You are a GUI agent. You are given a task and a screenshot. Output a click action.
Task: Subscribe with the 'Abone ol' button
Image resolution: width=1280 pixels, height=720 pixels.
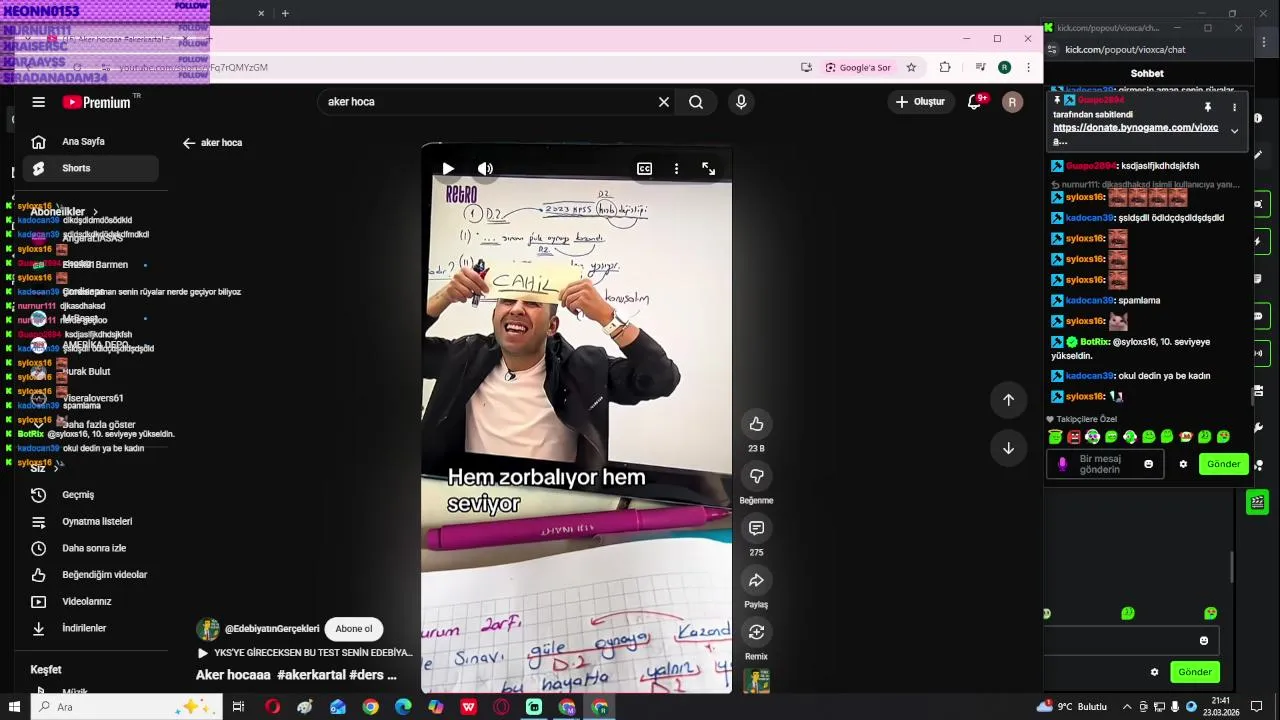point(354,629)
